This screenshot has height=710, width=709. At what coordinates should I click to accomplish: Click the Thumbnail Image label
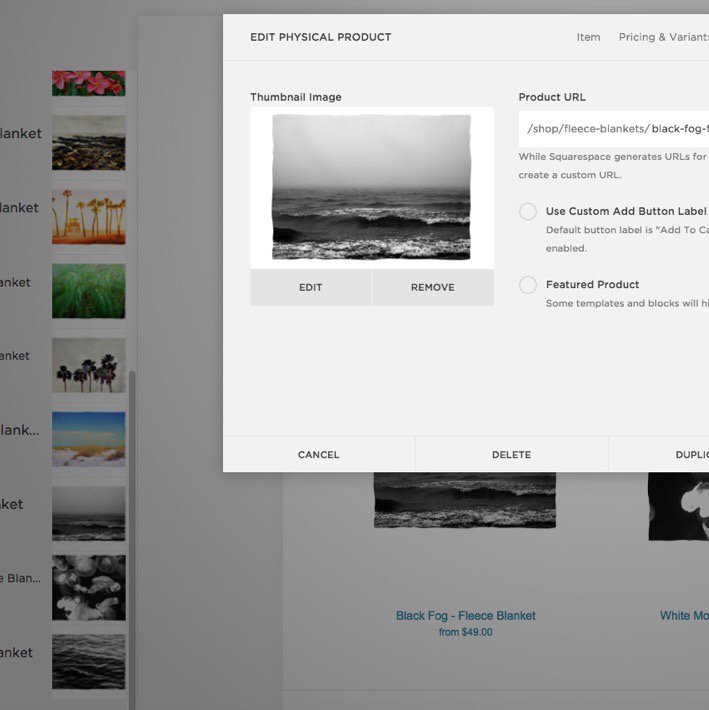(x=296, y=97)
